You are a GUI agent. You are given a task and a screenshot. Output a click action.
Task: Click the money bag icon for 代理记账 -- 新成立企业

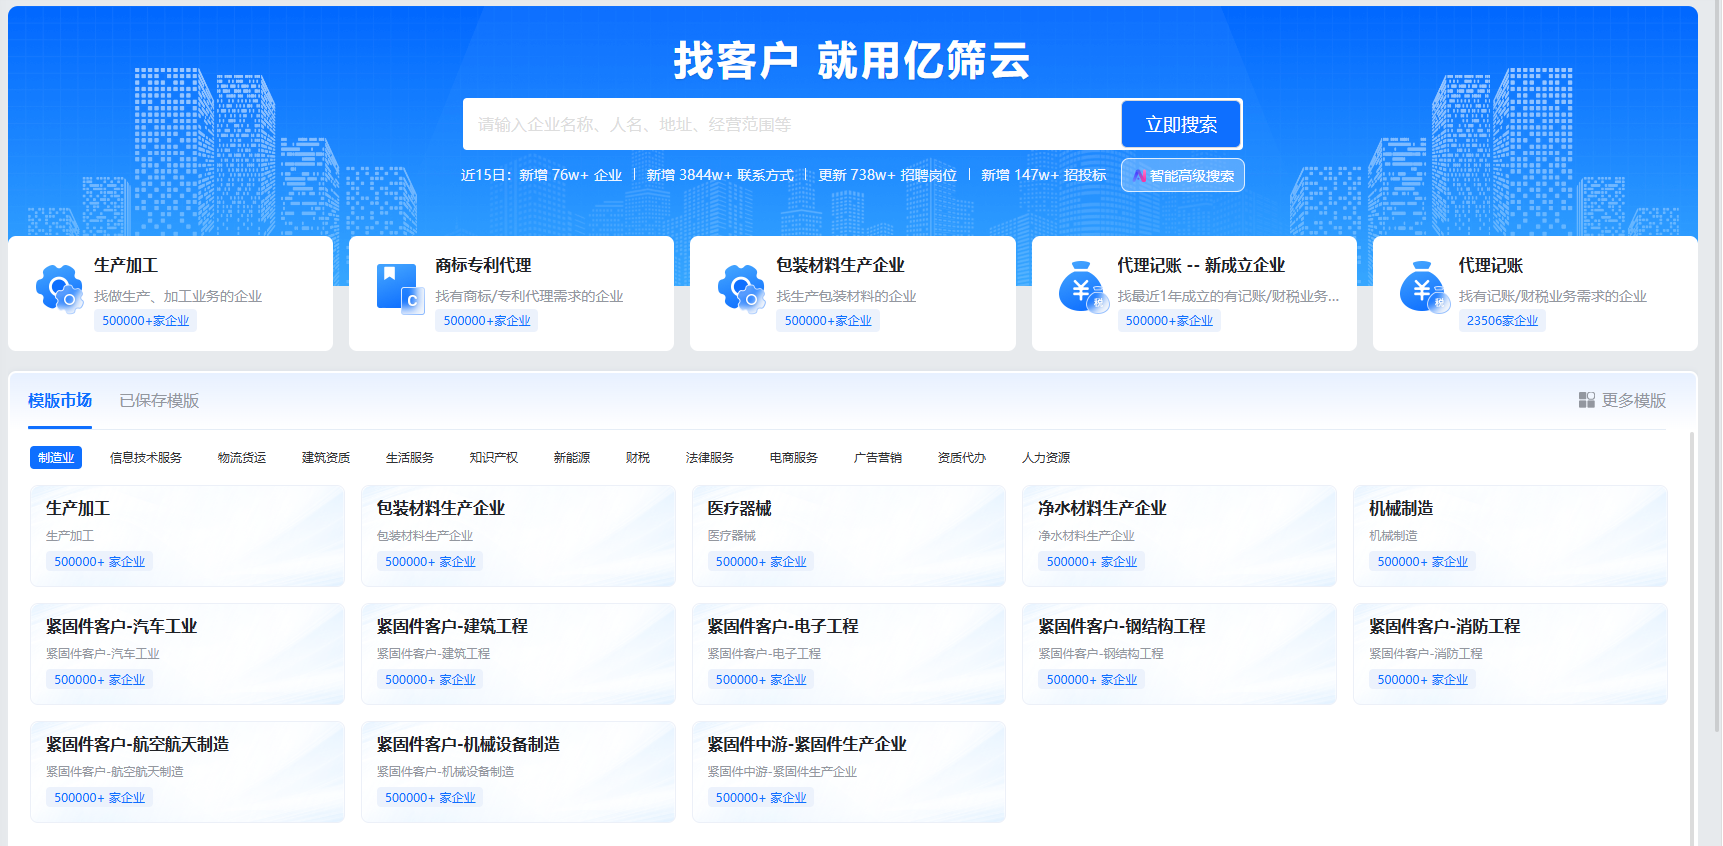[x=1084, y=288]
